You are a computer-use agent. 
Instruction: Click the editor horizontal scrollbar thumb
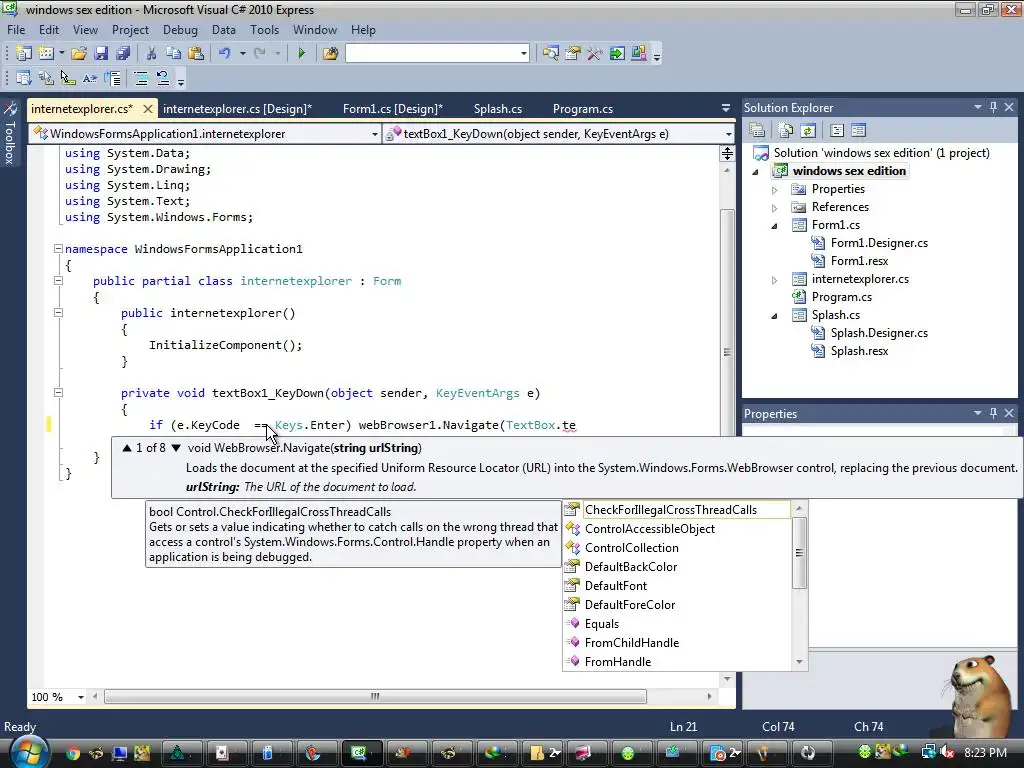coord(376,697)
